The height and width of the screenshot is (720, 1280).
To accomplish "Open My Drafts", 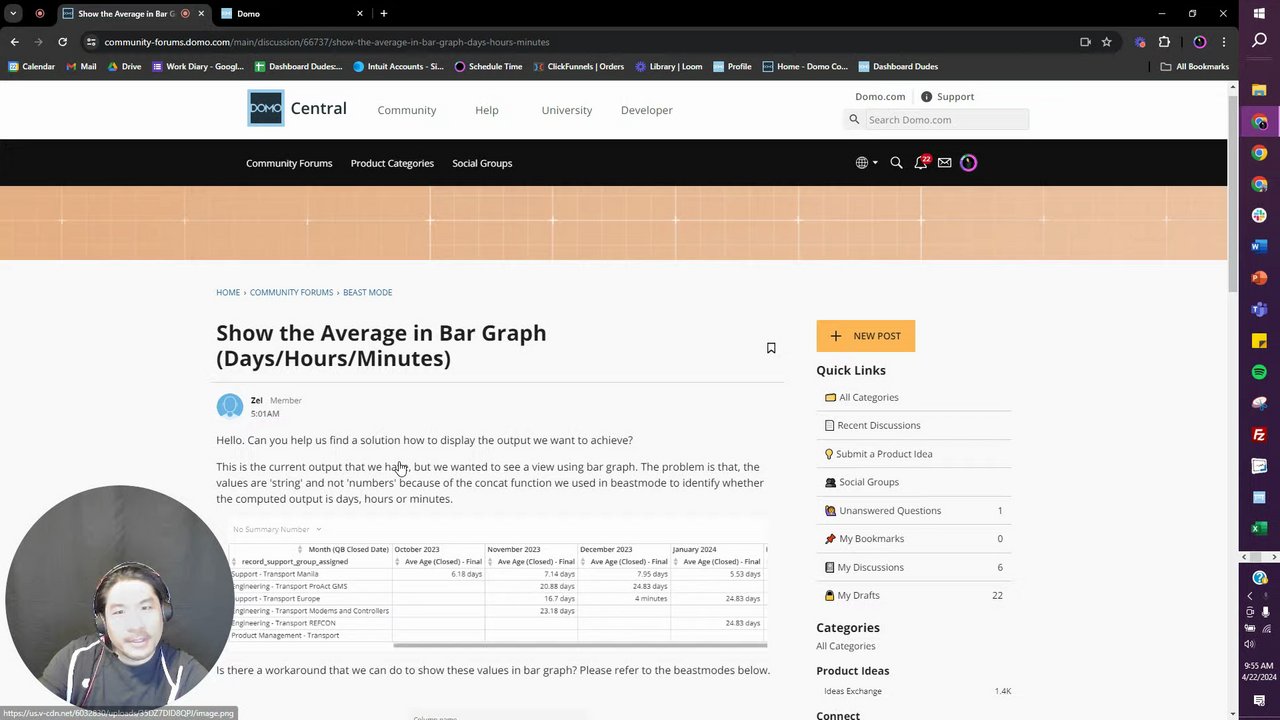I will coord(858,595).
